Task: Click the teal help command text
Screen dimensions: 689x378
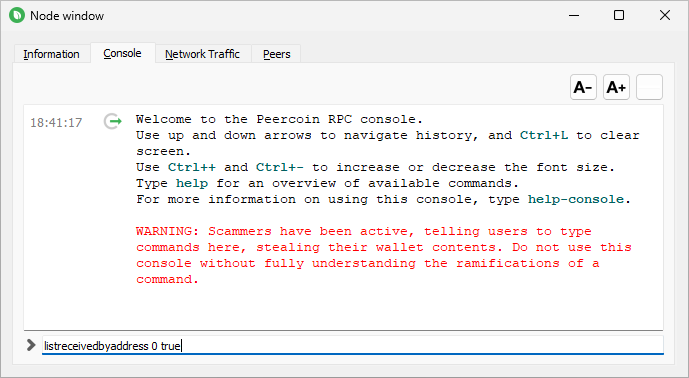Action: (192, 183)
